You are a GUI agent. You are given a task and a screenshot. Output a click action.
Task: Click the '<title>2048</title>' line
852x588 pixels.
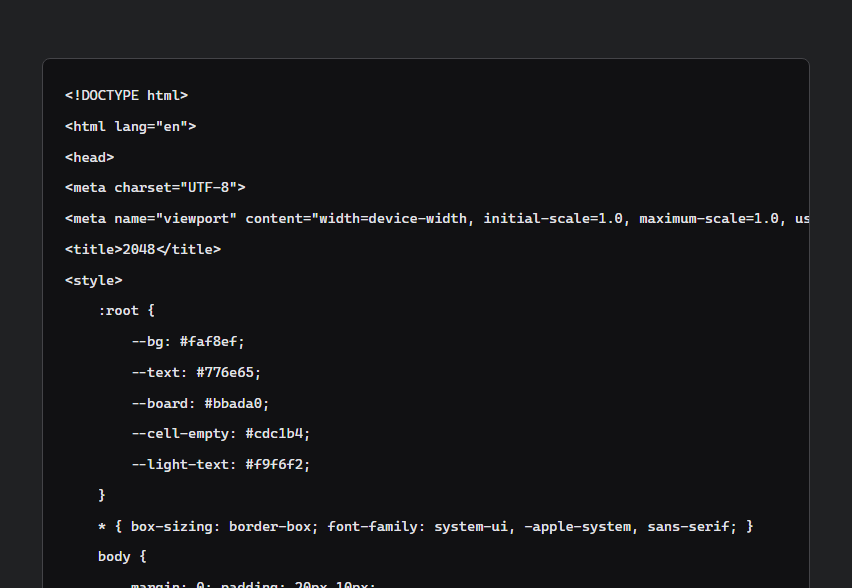143,249
